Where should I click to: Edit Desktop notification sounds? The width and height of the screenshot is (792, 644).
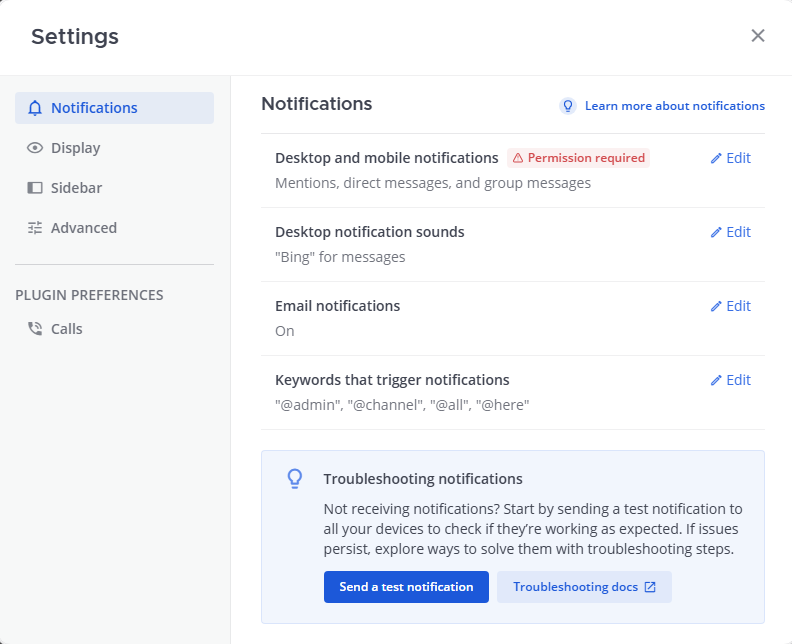pos(731,232)
